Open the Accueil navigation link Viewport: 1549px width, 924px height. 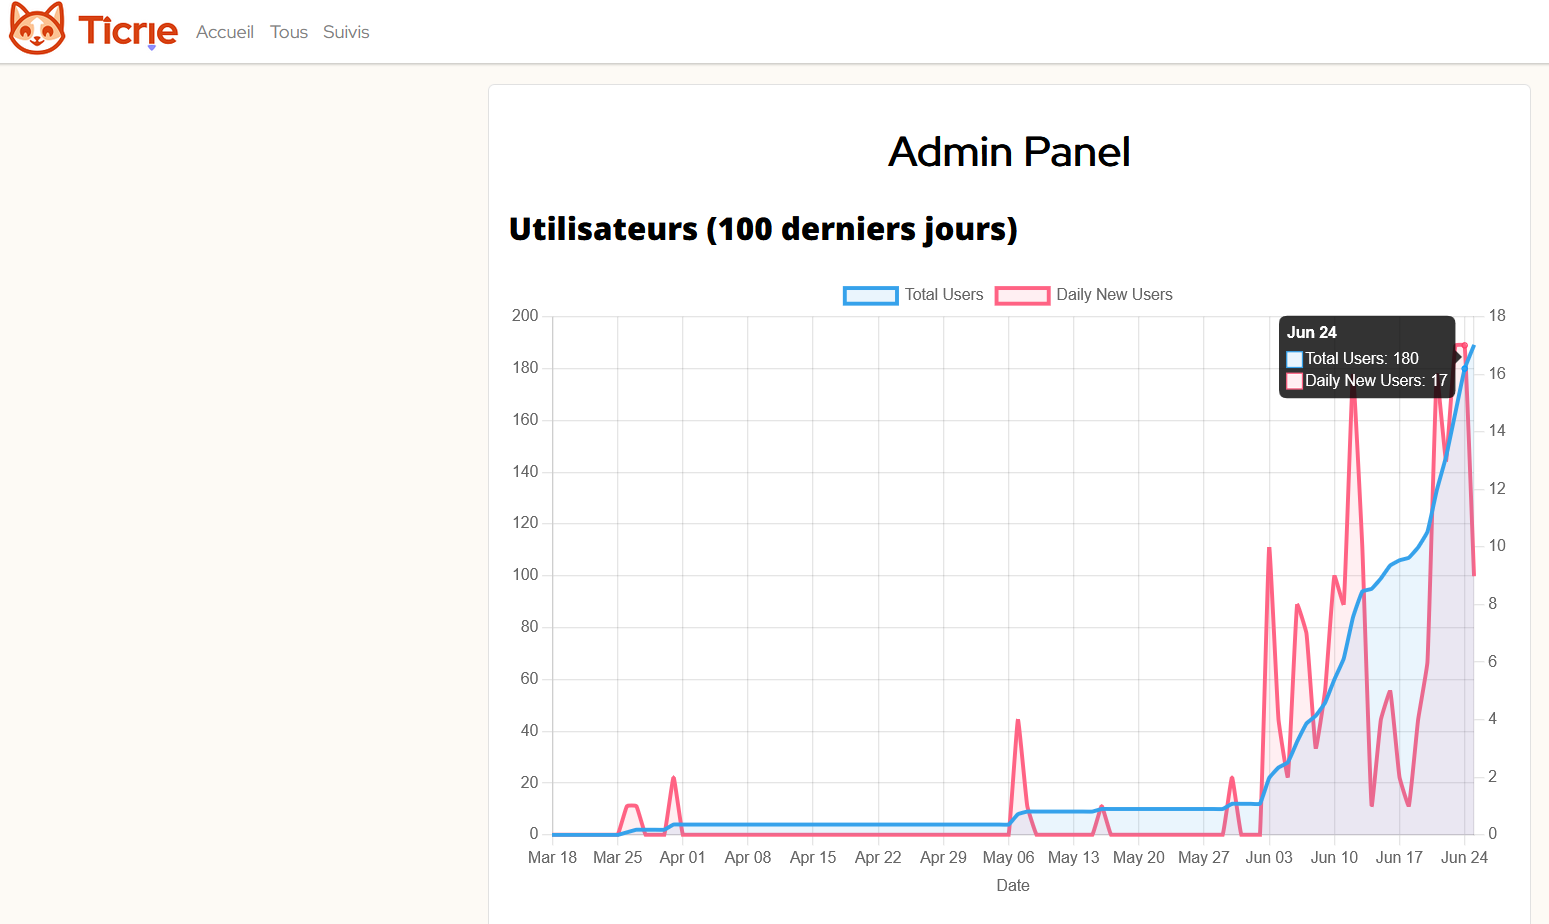click(x=225, y=32)
